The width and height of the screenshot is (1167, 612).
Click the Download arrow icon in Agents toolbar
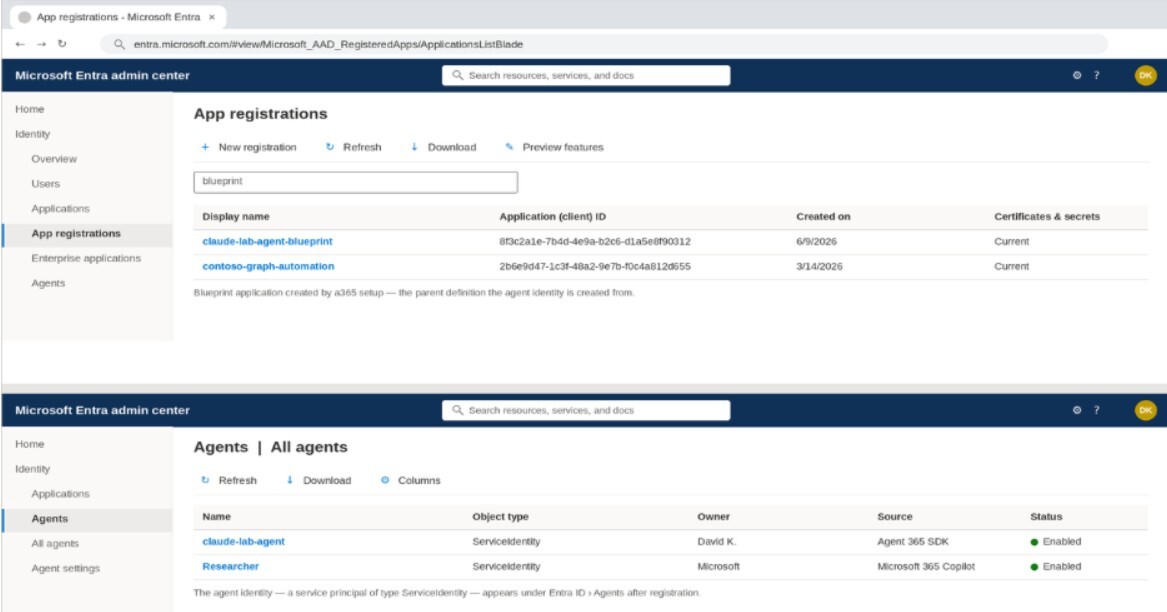tap(290, 480)
